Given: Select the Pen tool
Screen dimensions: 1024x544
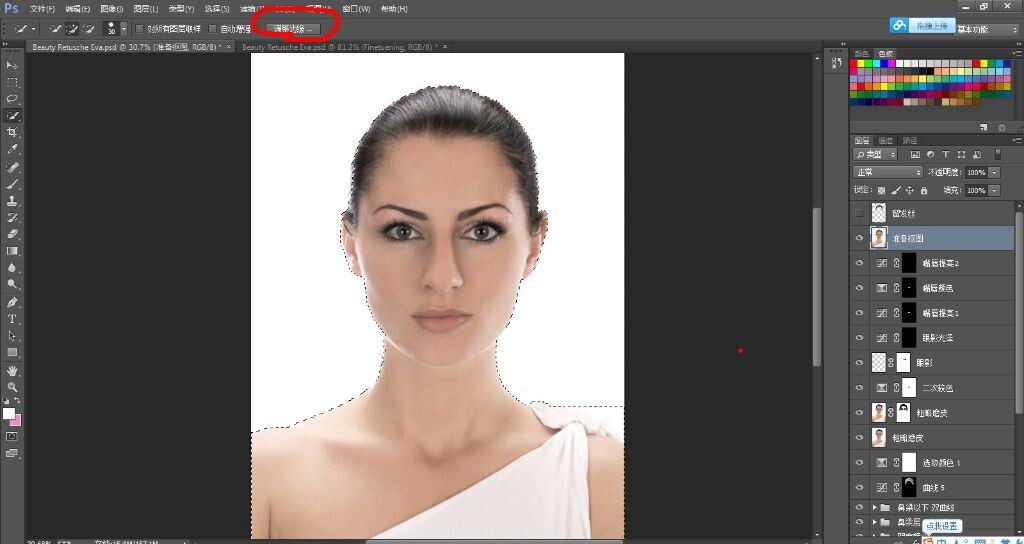Looking at the screenshot, I should [12, 302].
